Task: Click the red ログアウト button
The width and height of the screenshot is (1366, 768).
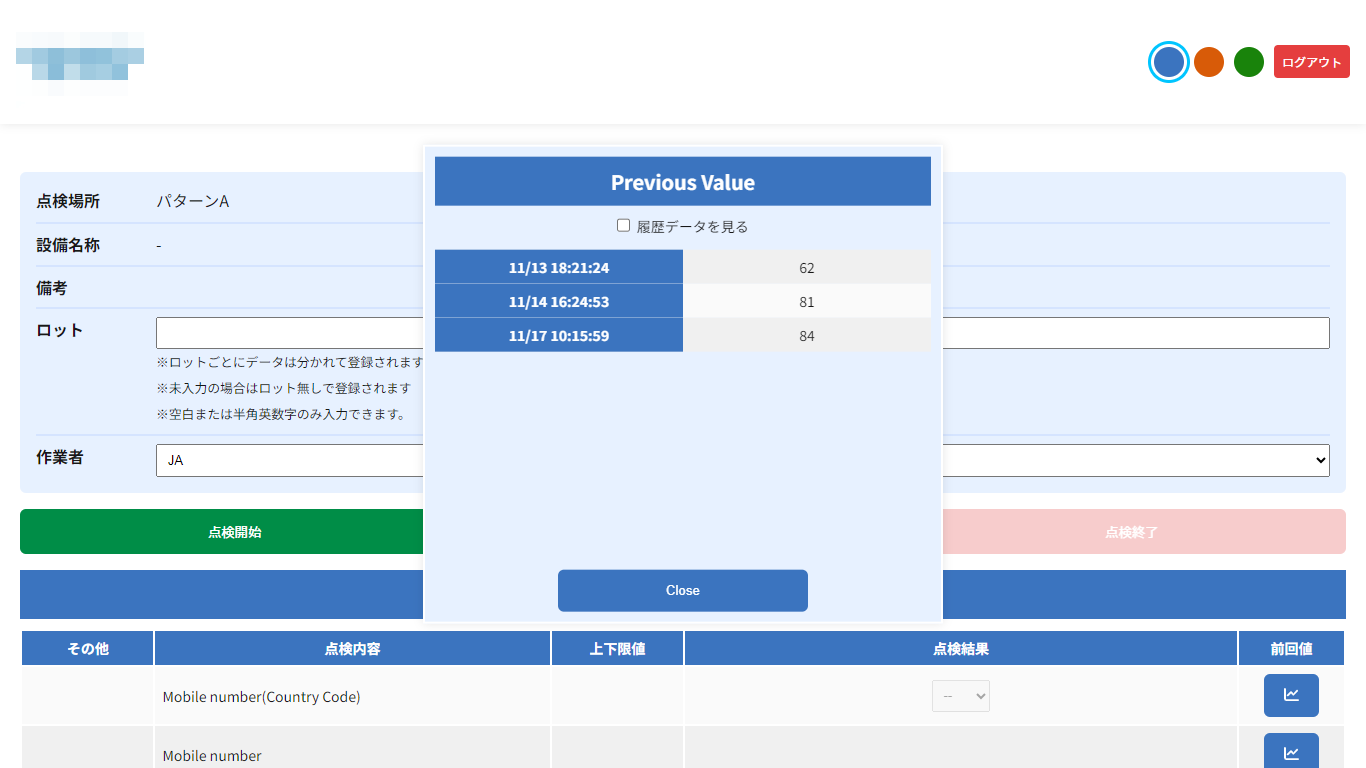Action: 1311,62
